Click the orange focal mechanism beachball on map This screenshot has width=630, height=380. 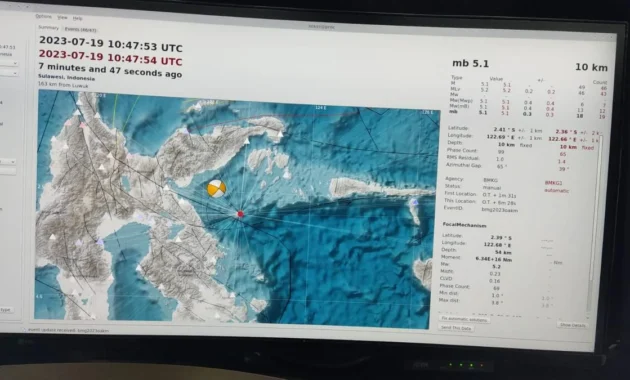pyautogui.click(x=216, y=188)
